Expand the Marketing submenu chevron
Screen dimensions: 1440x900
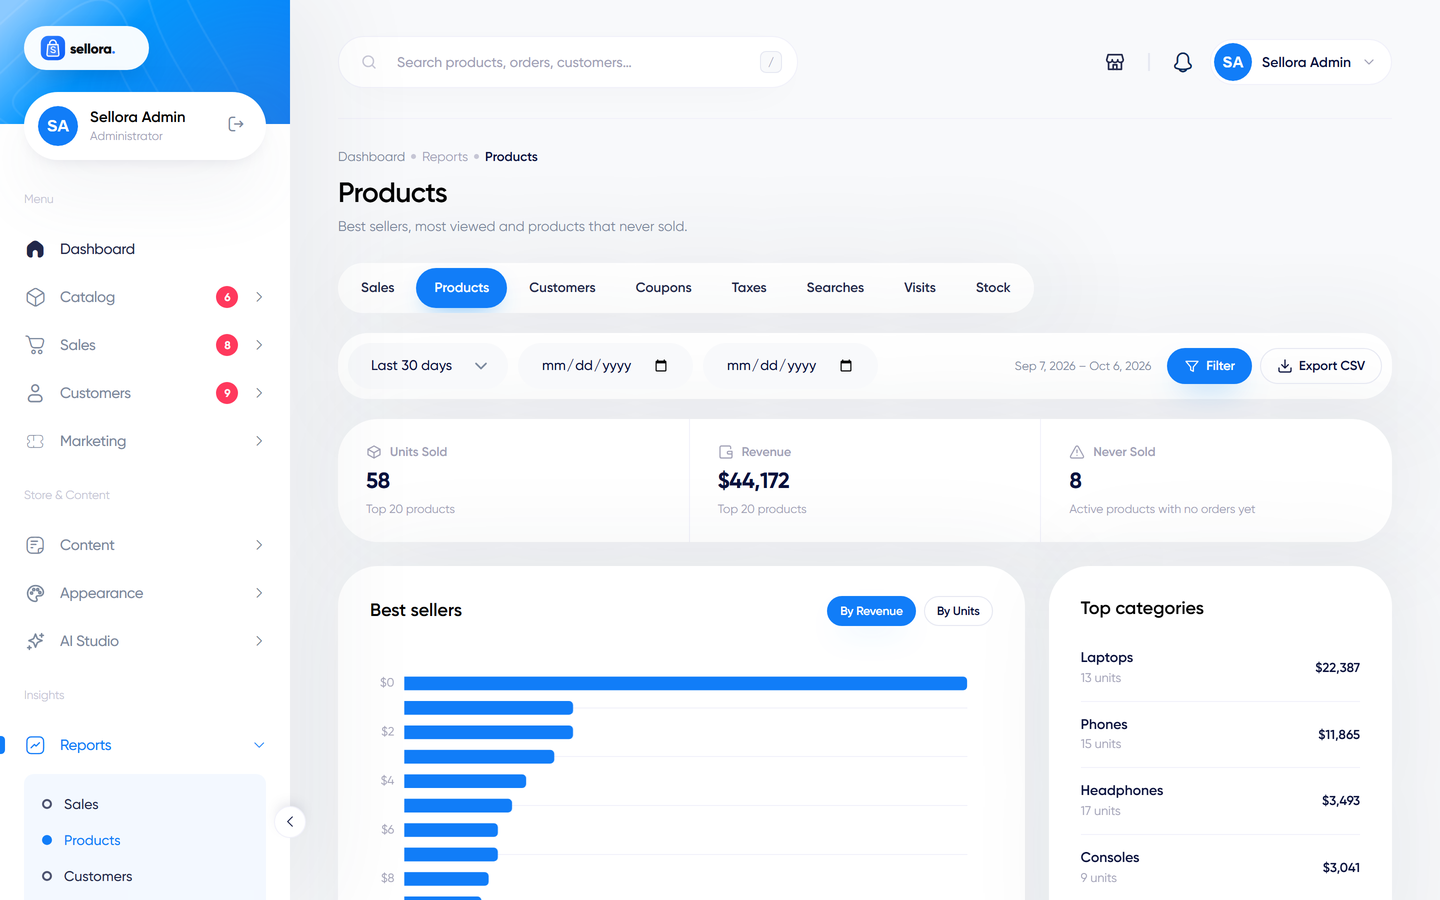pyautogui.click(x=259, y=441)
